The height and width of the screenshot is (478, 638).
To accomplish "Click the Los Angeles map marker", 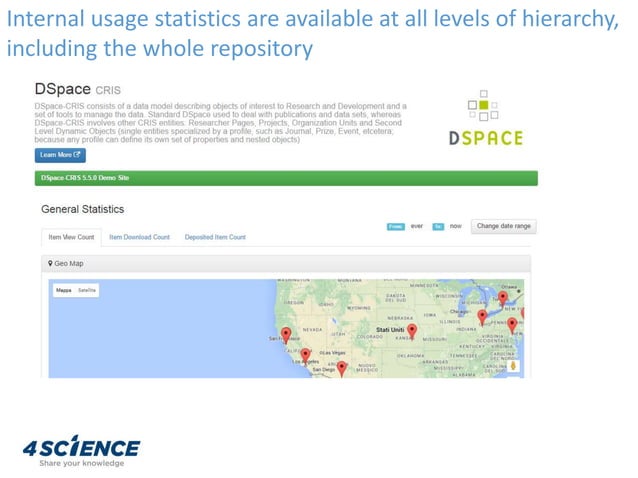I will click(305, 356).
